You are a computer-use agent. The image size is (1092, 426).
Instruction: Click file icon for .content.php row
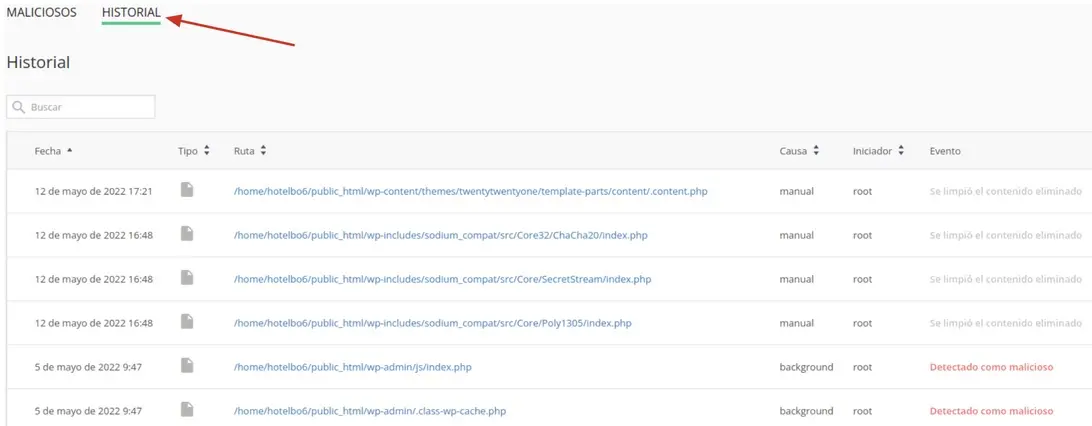tap(187, 189)
